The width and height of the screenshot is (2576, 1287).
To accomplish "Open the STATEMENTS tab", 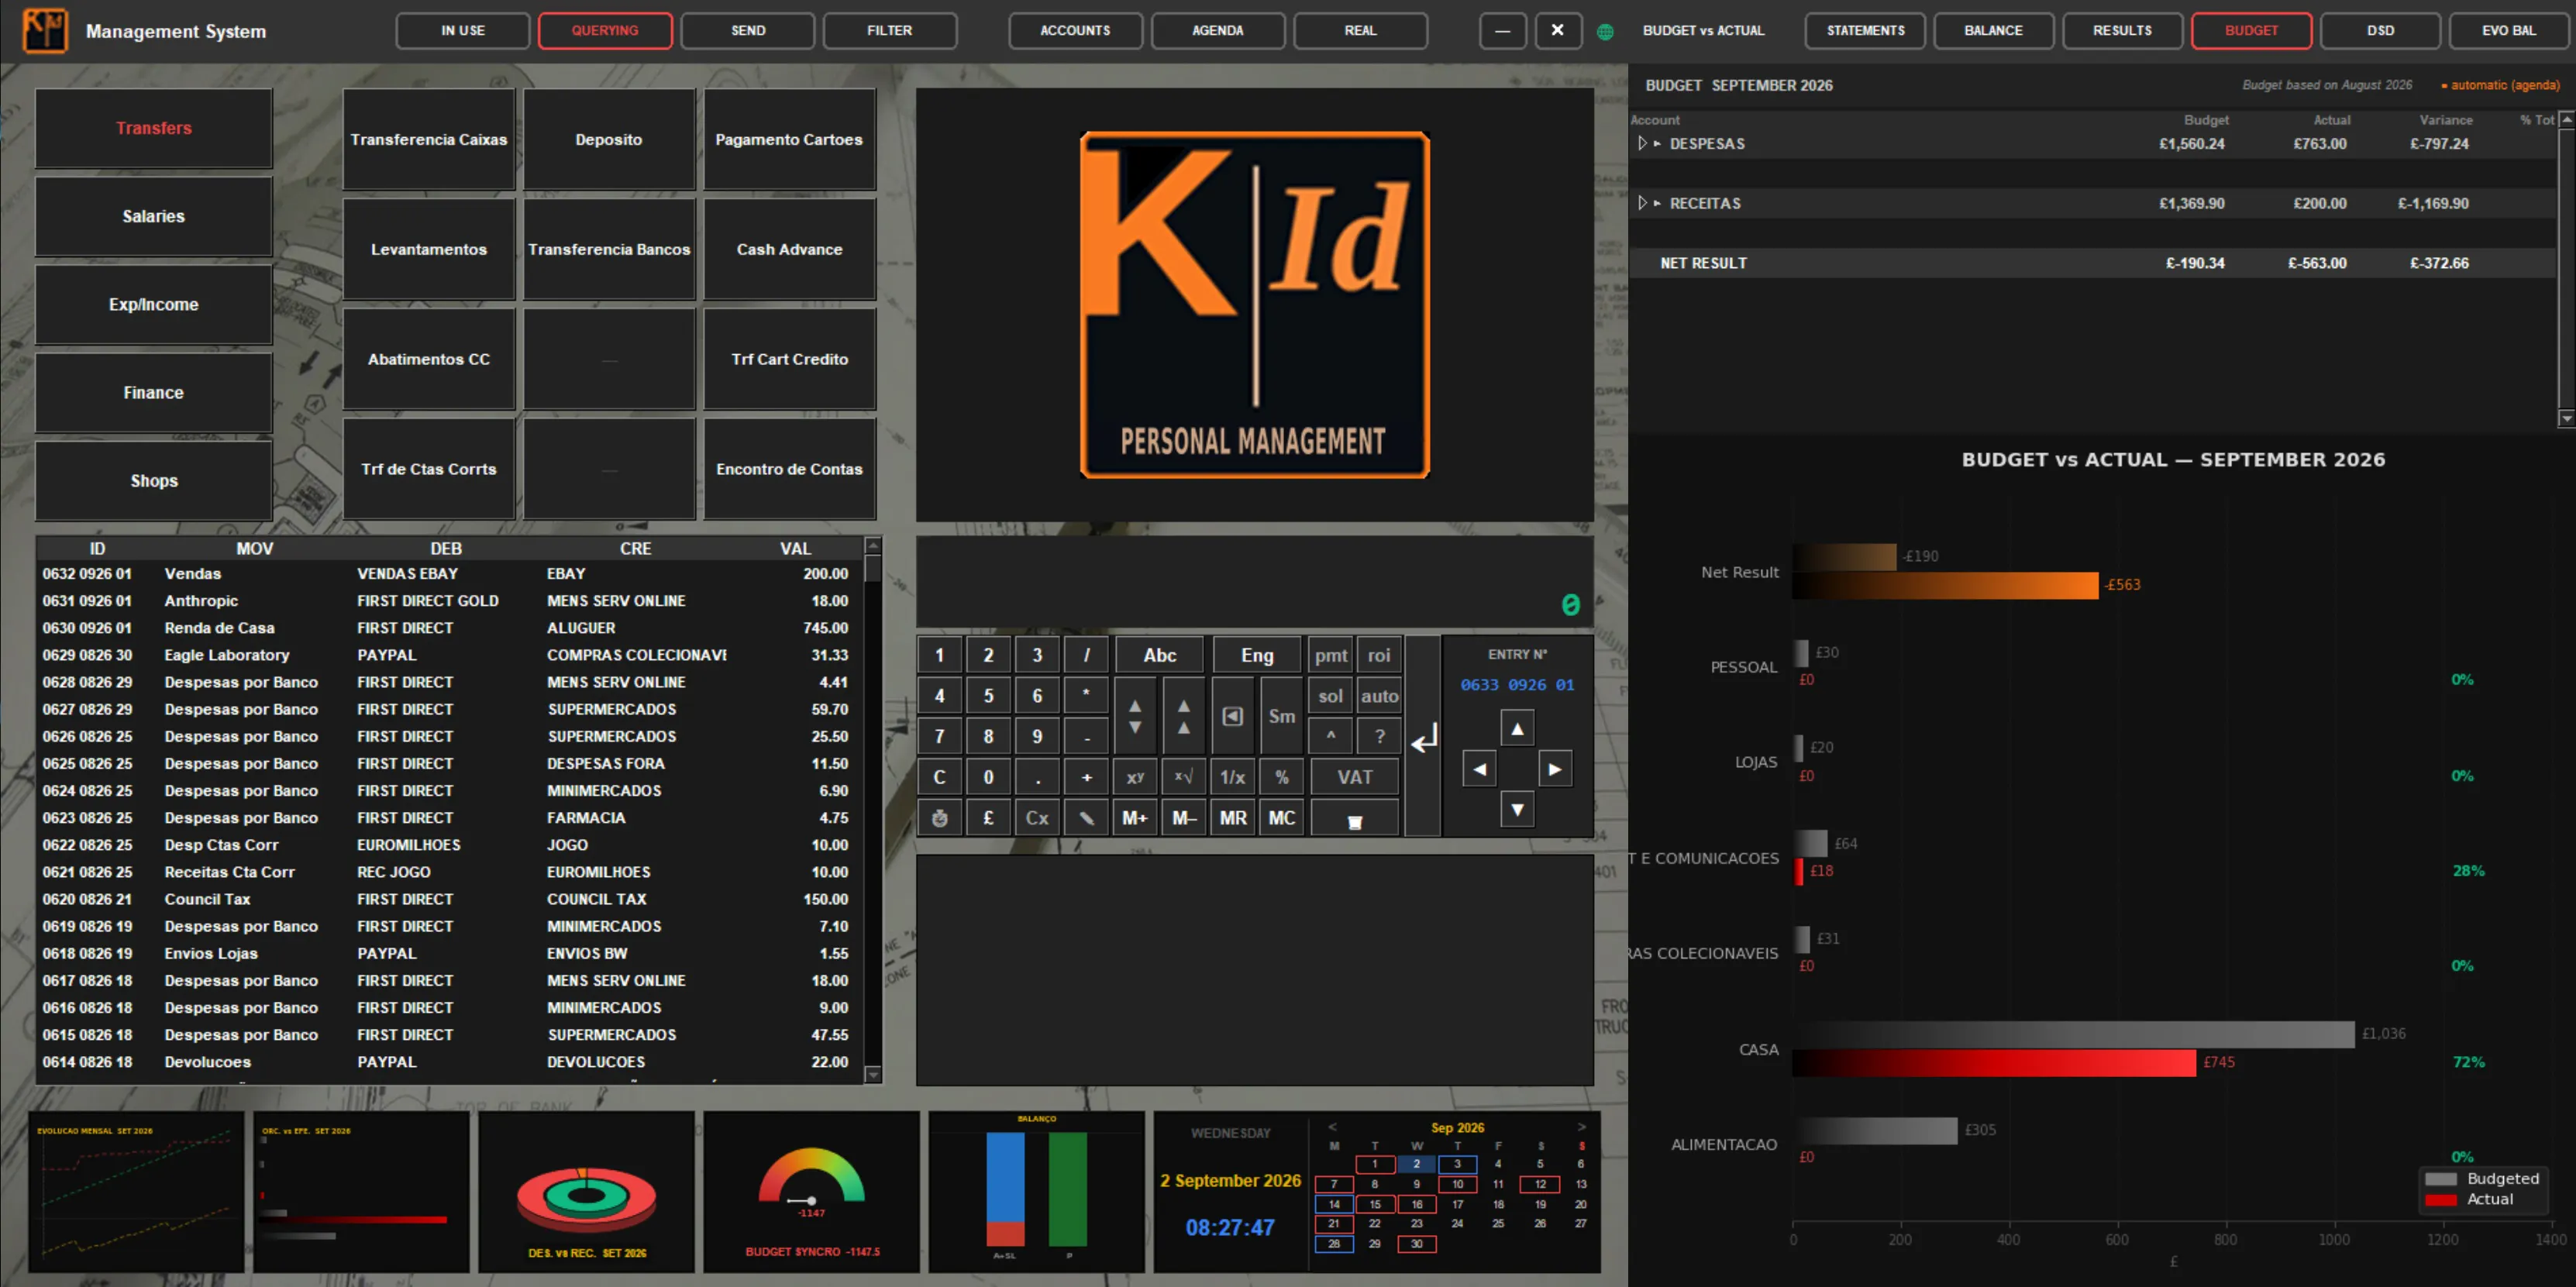I will tap(1865, 31).
